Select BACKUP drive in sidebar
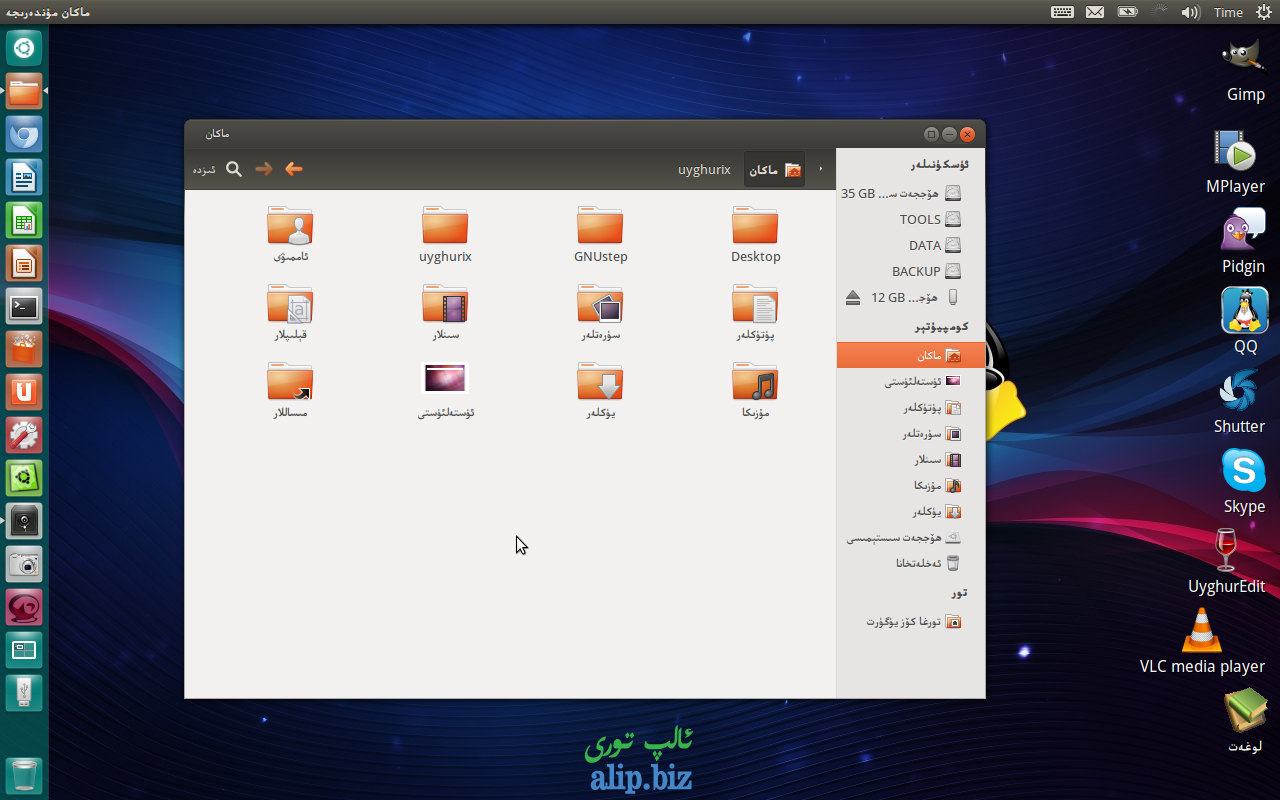Image resolution: width=1280 pixels, height=800 pixels. tap(911, 271)
